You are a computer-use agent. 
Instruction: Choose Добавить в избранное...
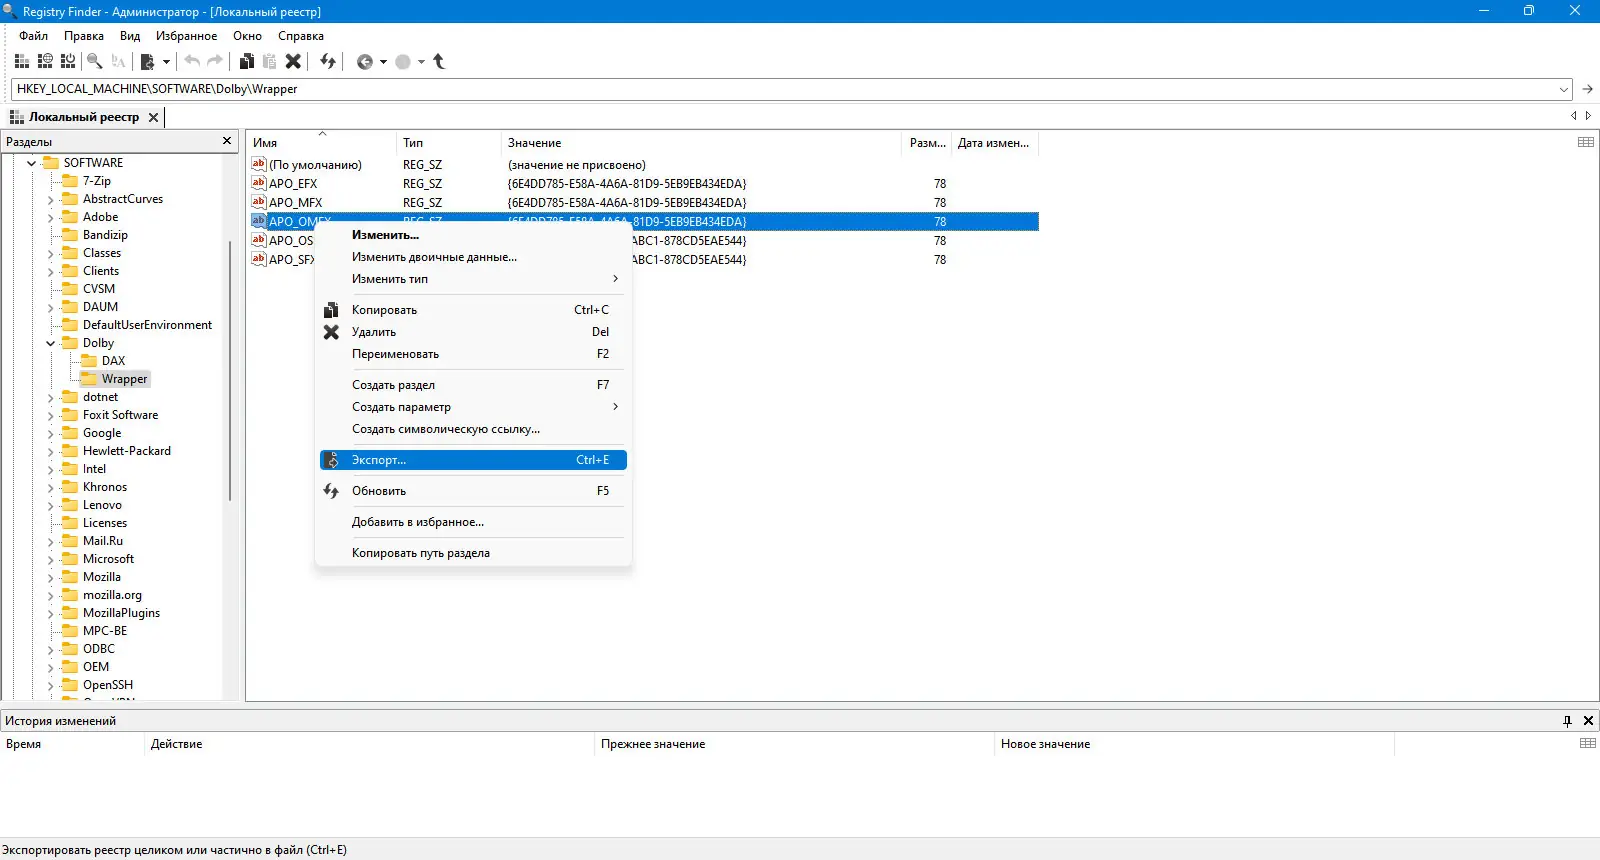[473, 522]
